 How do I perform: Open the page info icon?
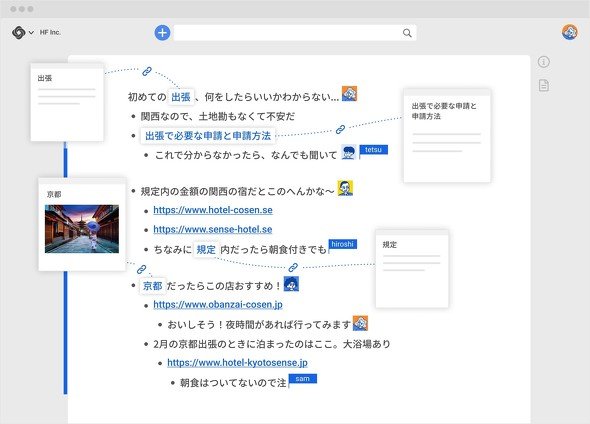point(543,62)
